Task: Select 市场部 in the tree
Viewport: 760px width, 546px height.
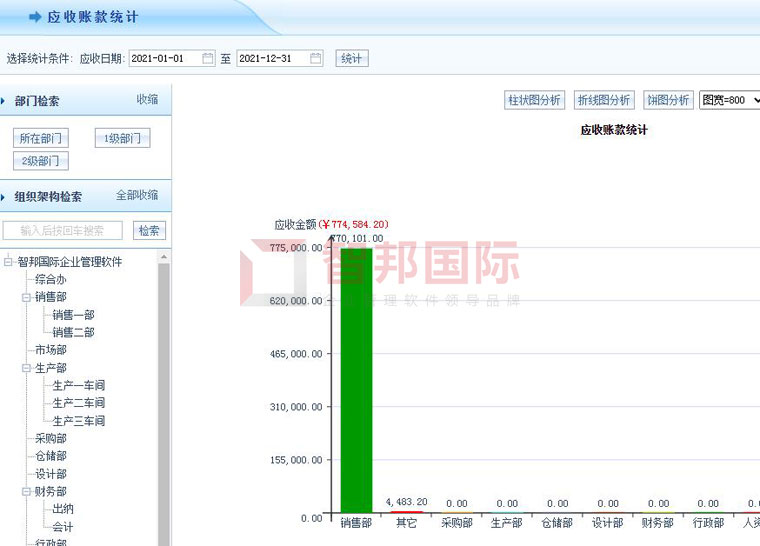Action: [x=50, y=350]
